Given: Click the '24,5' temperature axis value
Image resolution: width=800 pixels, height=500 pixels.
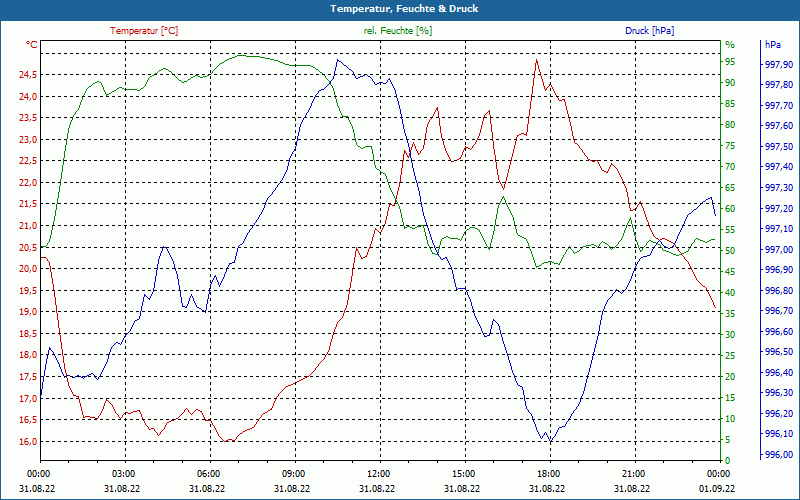Looking at the screenshot, I should click(28, 75).
